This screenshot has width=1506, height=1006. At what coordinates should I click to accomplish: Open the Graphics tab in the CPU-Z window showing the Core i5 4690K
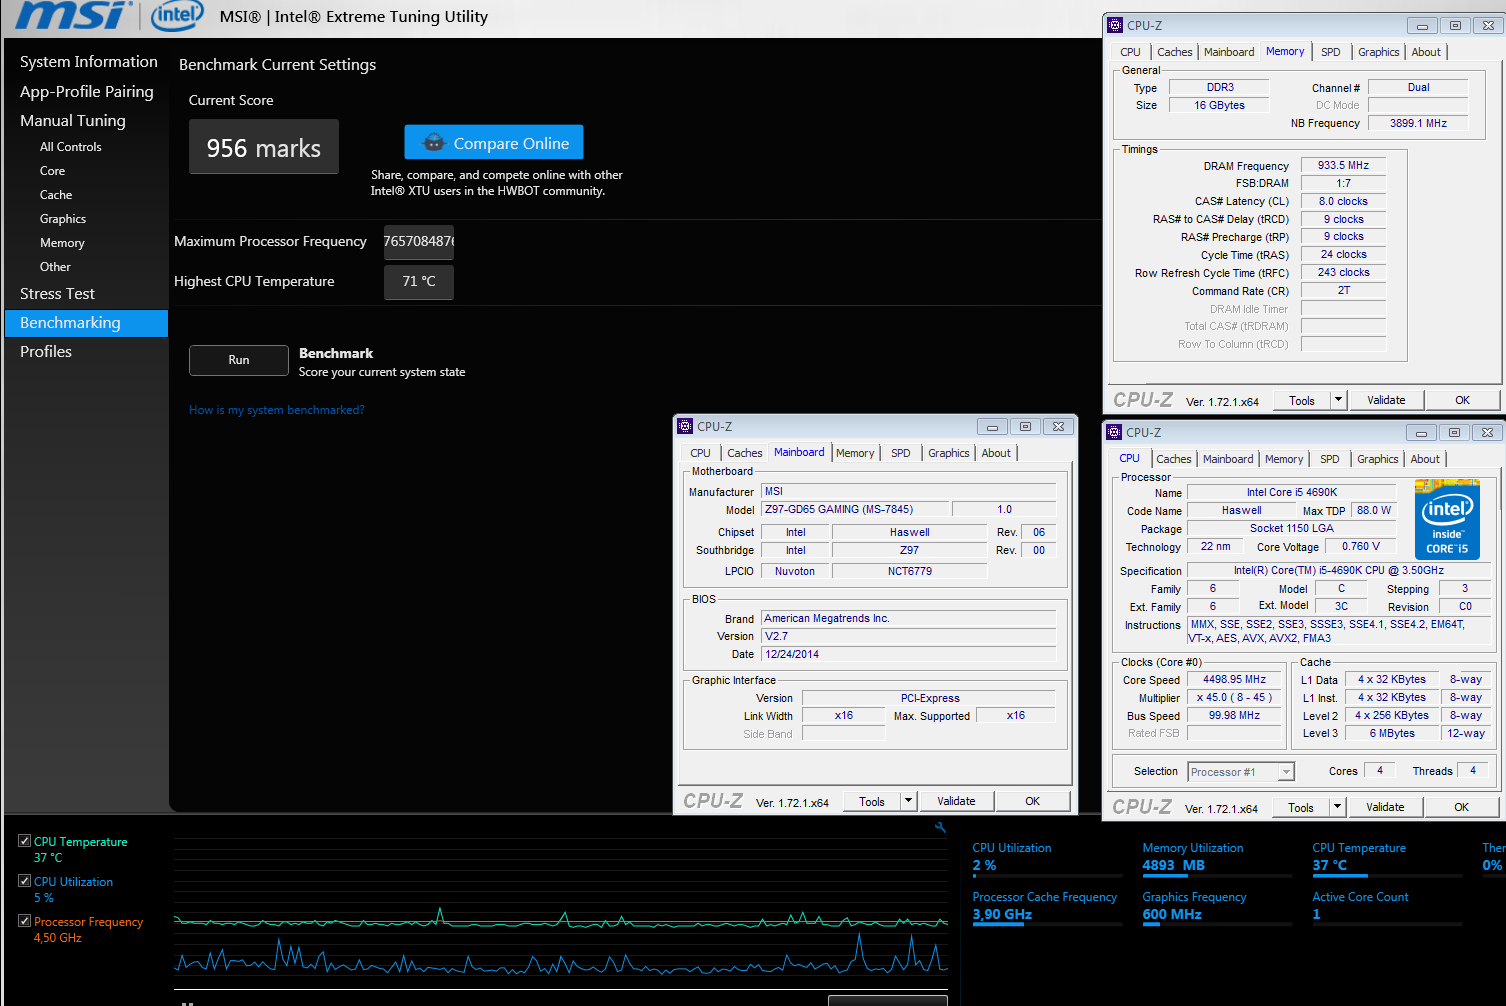(x=1377, y=459)
